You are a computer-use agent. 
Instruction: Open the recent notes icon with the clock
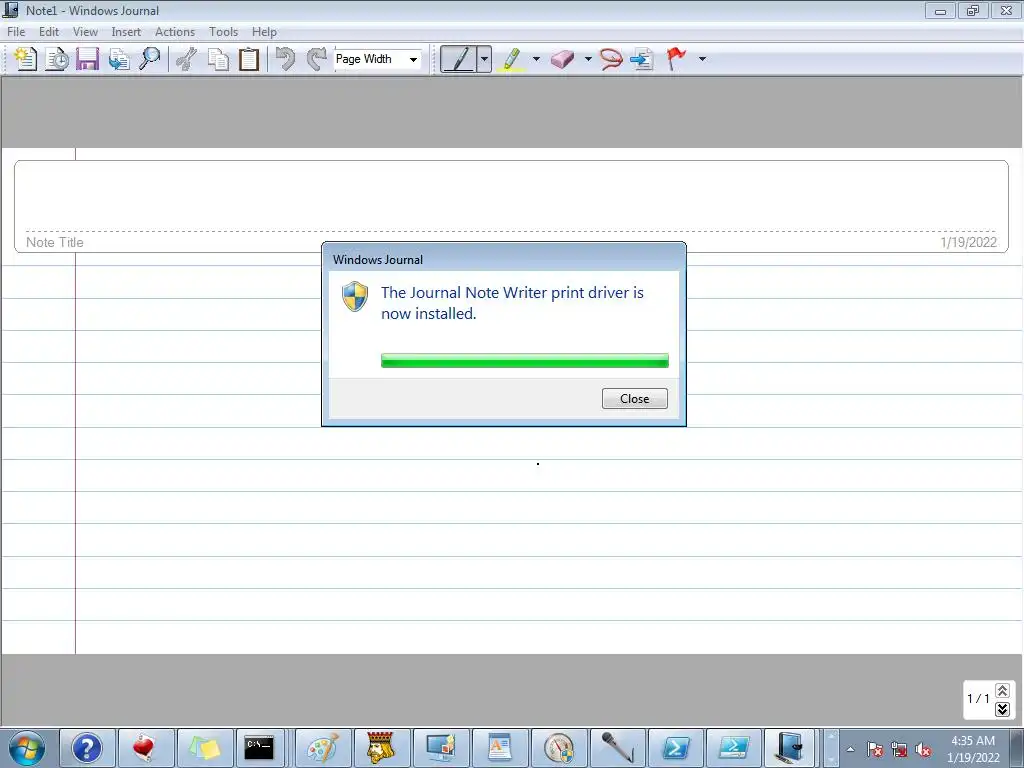pos(57,59)
